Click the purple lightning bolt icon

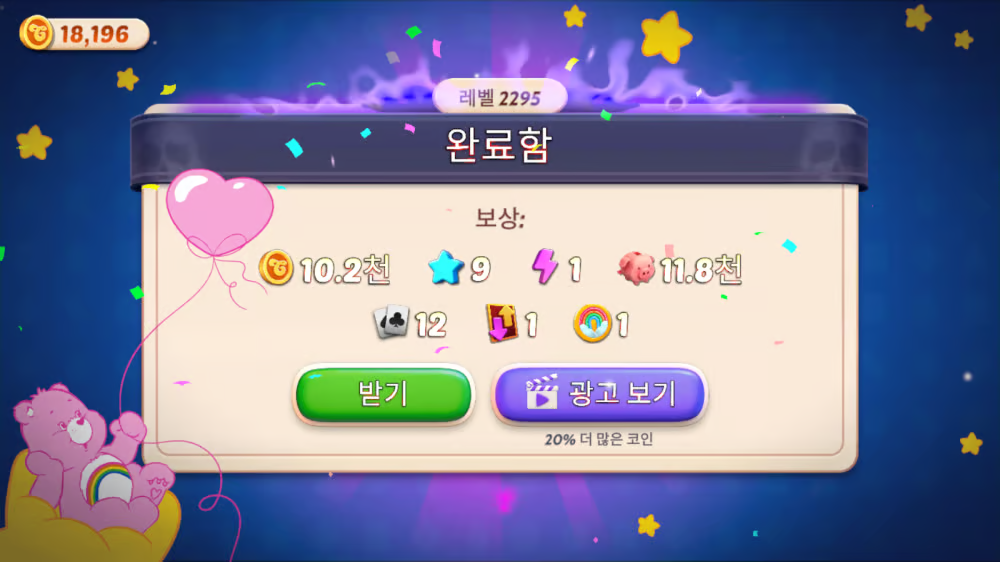point(545,266)
